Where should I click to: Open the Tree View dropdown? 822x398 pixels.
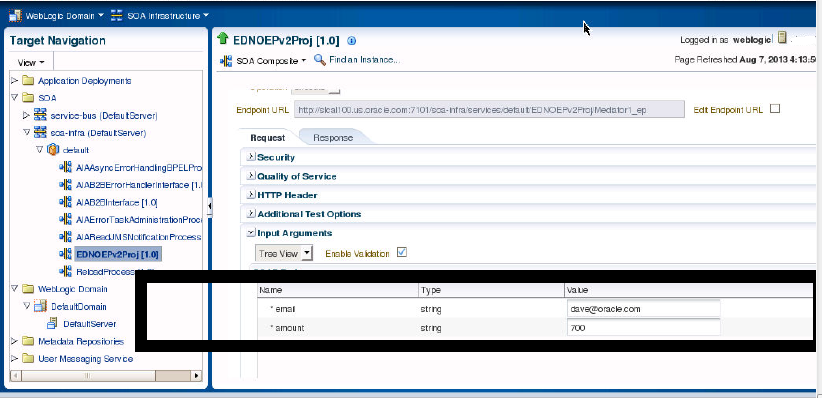pos(284,253)
